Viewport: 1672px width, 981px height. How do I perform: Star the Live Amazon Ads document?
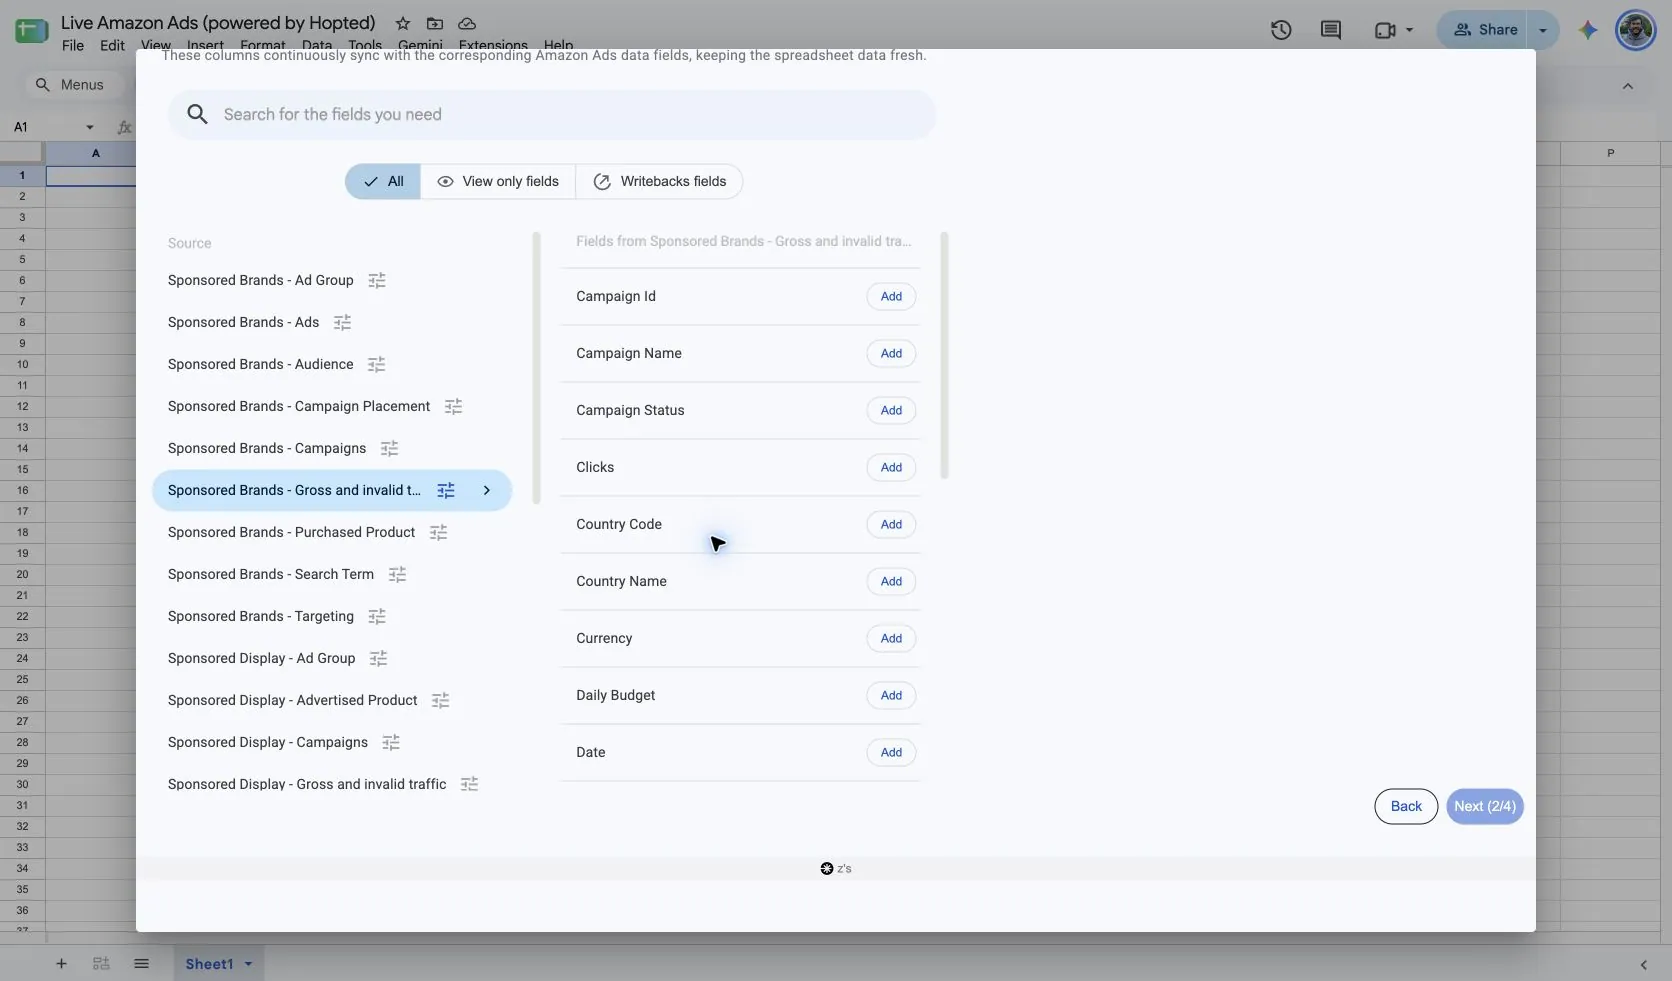click(x=402, y=23)
